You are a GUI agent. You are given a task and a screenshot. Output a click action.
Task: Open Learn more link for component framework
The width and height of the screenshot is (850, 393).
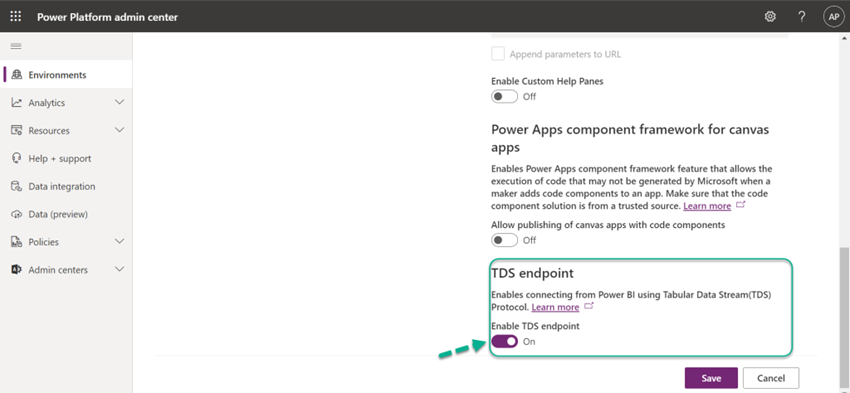point(707,206)
